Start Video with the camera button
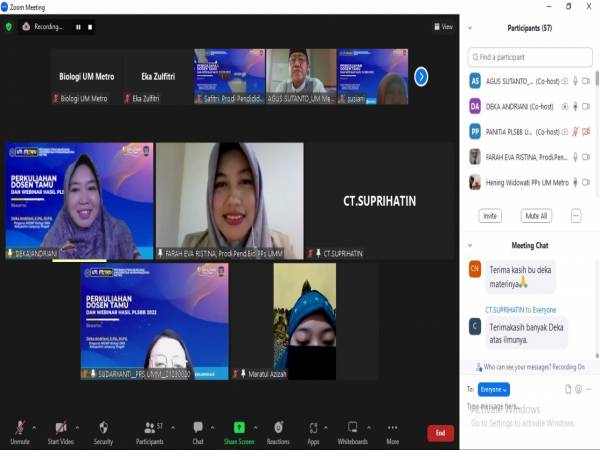This screenshot has height=450, width=600. point(61,430)
